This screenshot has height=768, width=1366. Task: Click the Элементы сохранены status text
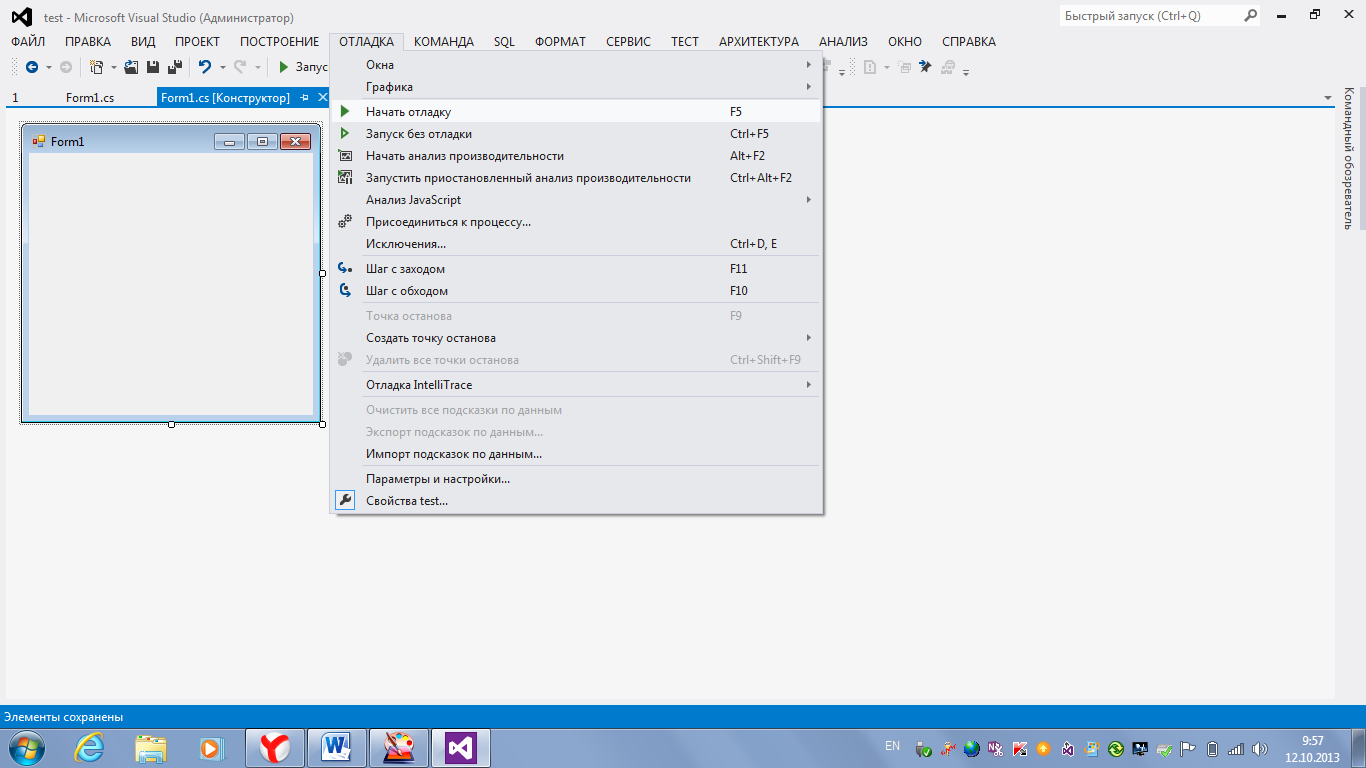click(x=64, y=717)
